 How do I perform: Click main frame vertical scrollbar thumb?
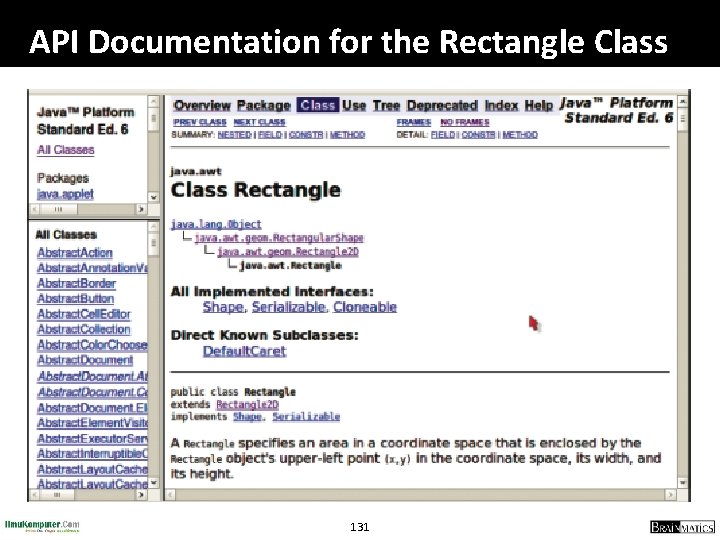pos(683,118)
